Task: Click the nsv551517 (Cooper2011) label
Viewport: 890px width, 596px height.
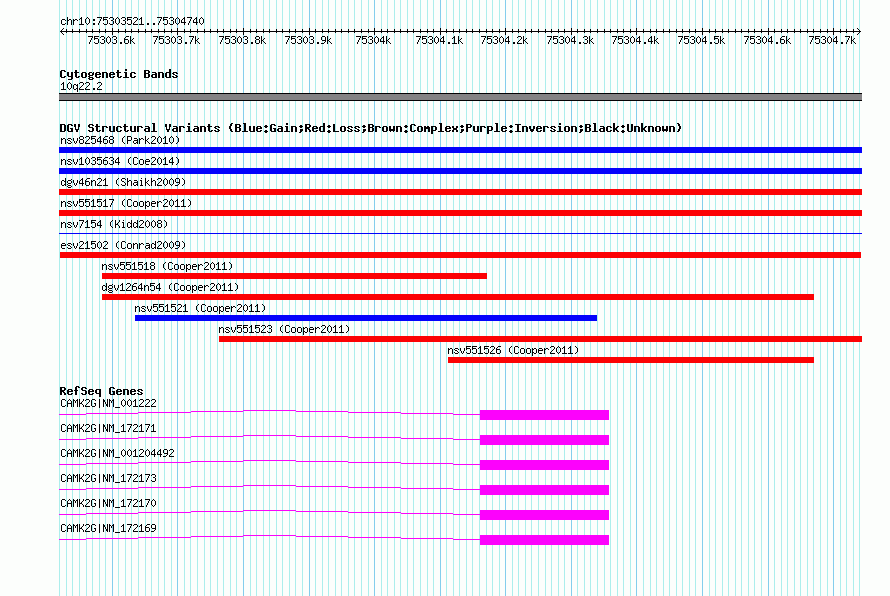Action: point(126,203)
